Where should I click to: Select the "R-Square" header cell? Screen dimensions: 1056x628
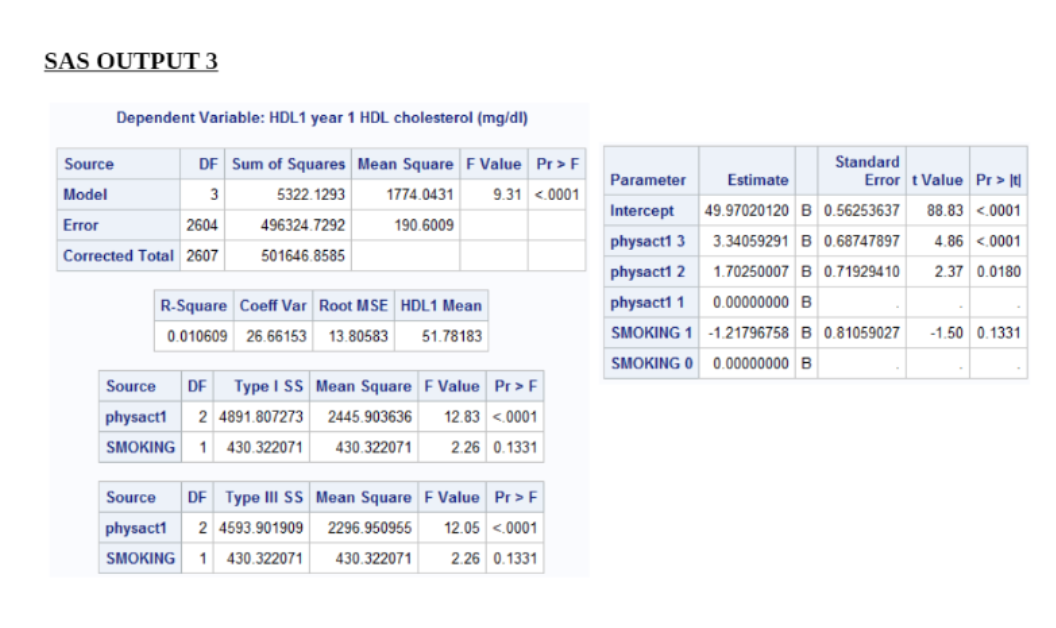click(193, 306)
